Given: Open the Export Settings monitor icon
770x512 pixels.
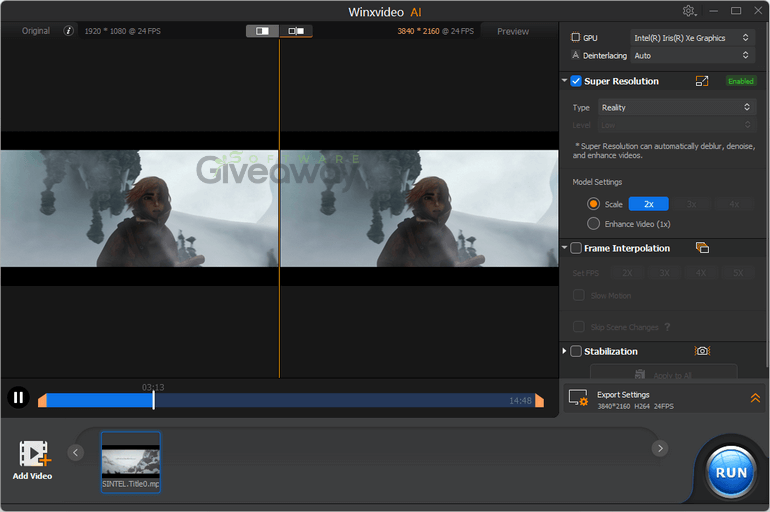Looking at the screenshot, I should point(578,398).
